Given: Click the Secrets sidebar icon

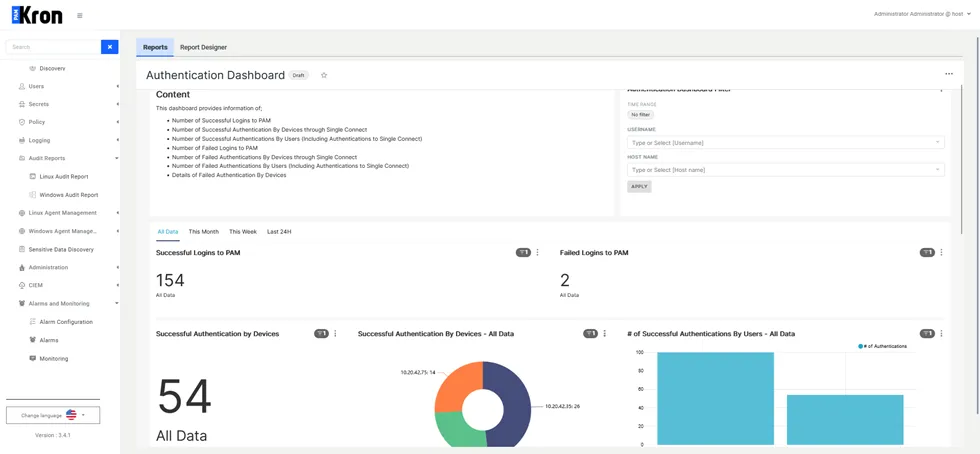Looking at the screenshot, I should pyautogui.click(x=22, y=104).
